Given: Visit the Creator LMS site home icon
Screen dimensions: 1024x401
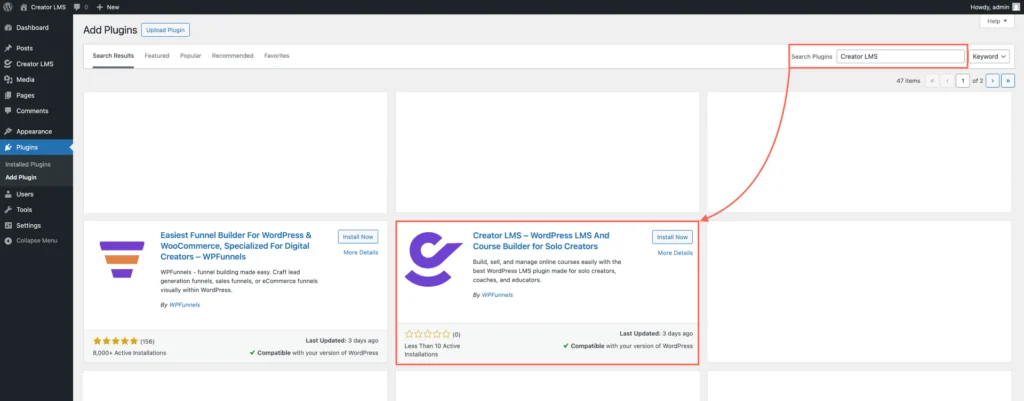Looking at the screenshot, I should click(x=24, y=7).
